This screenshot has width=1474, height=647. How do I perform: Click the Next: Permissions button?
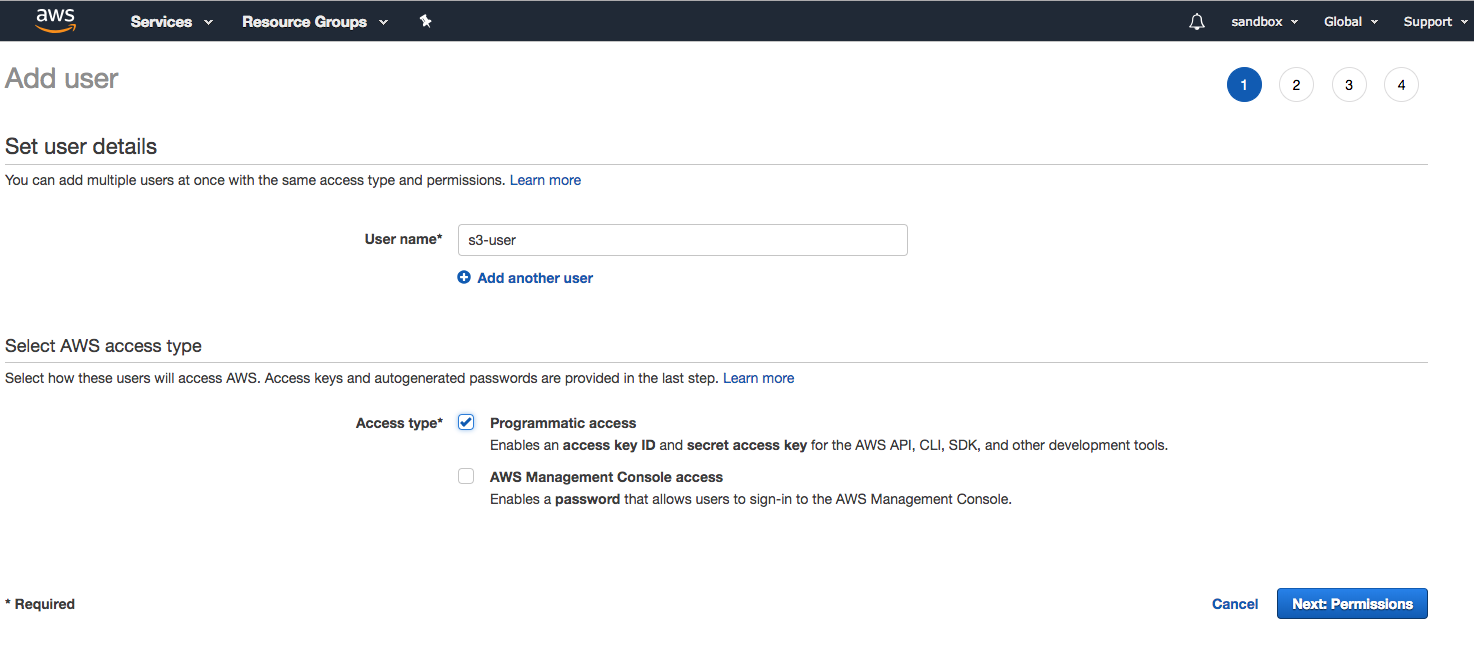(1351, 604)
